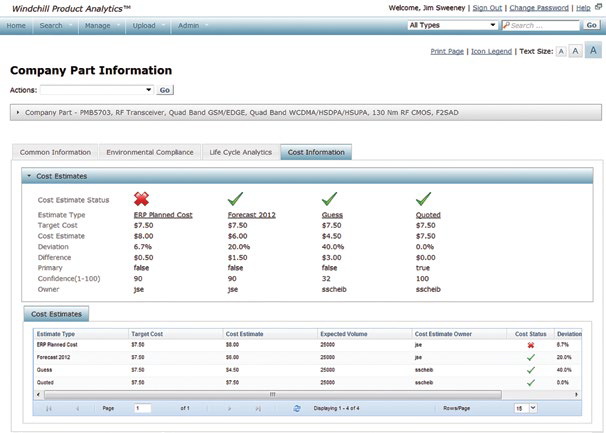Click the green checkmark above the Quoted link
This screenshot has height=433, width=606.
[x=423, y=199]
